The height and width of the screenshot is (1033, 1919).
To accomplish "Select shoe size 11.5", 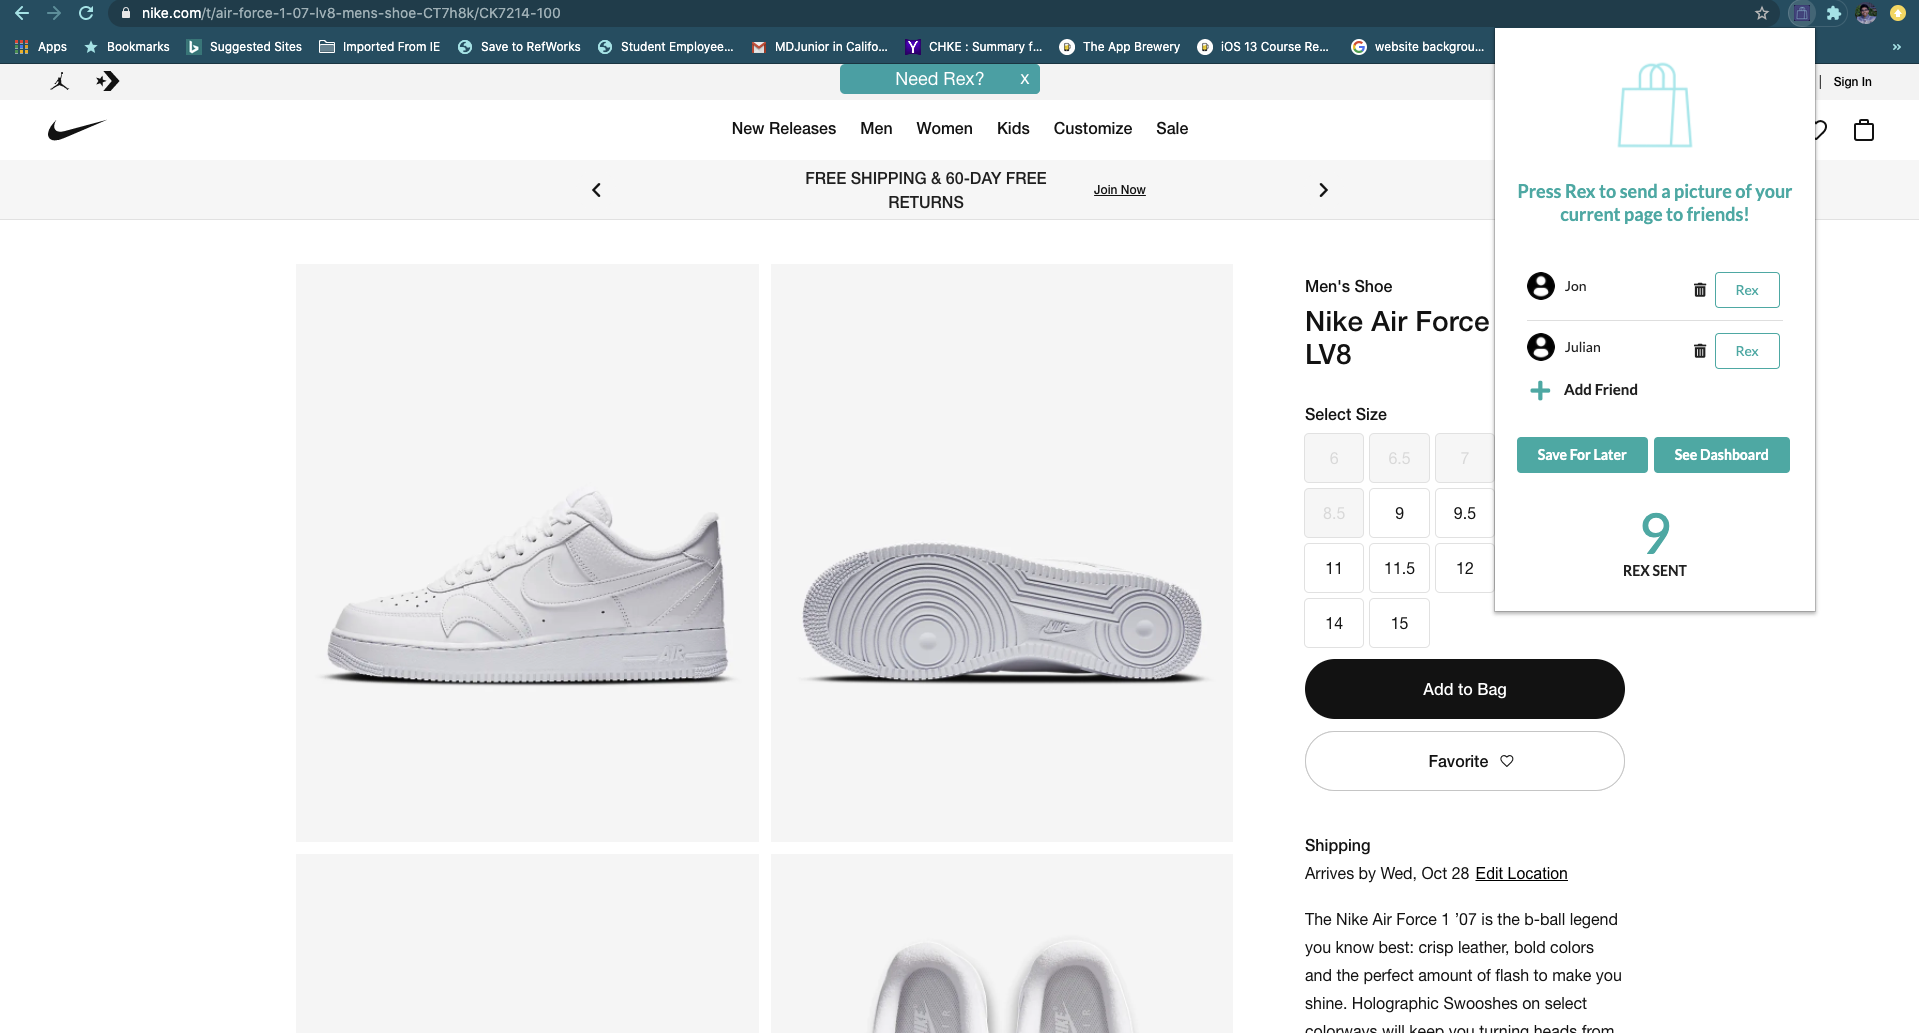I will point(1399,568).
